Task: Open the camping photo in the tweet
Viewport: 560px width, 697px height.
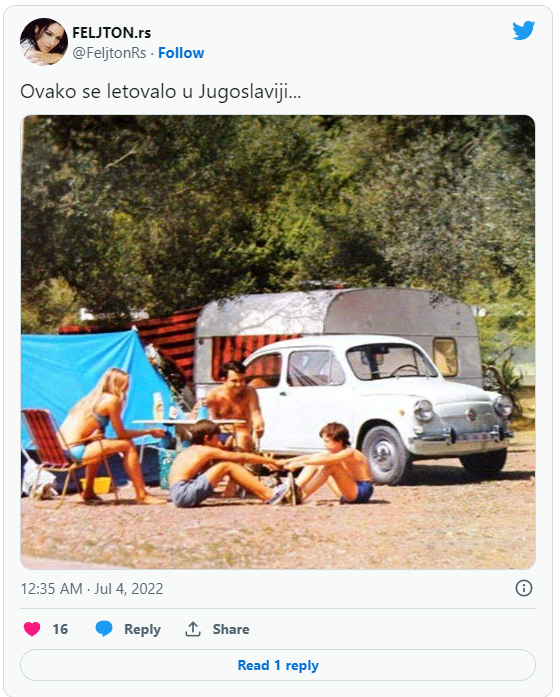Action: 278,342
